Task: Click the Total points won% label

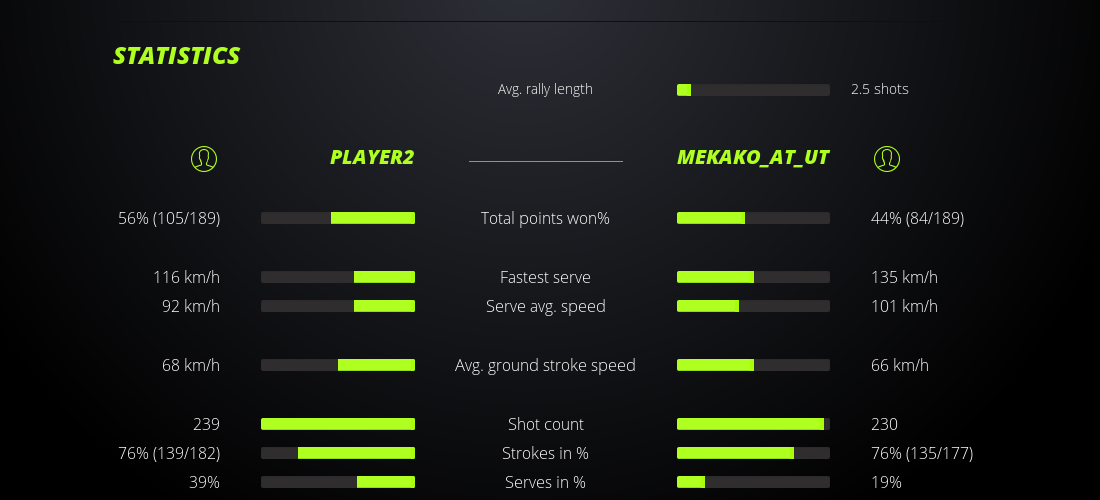Action: click(545, 218)
